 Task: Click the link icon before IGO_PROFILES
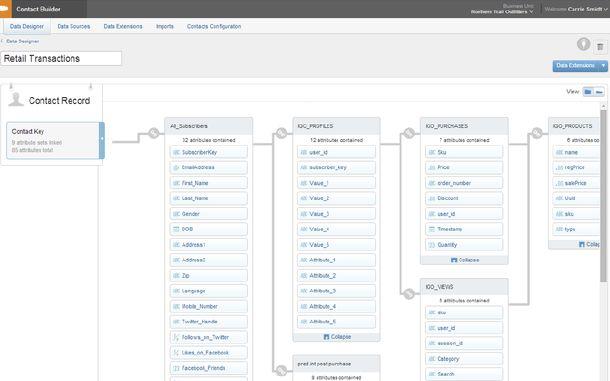282,133
